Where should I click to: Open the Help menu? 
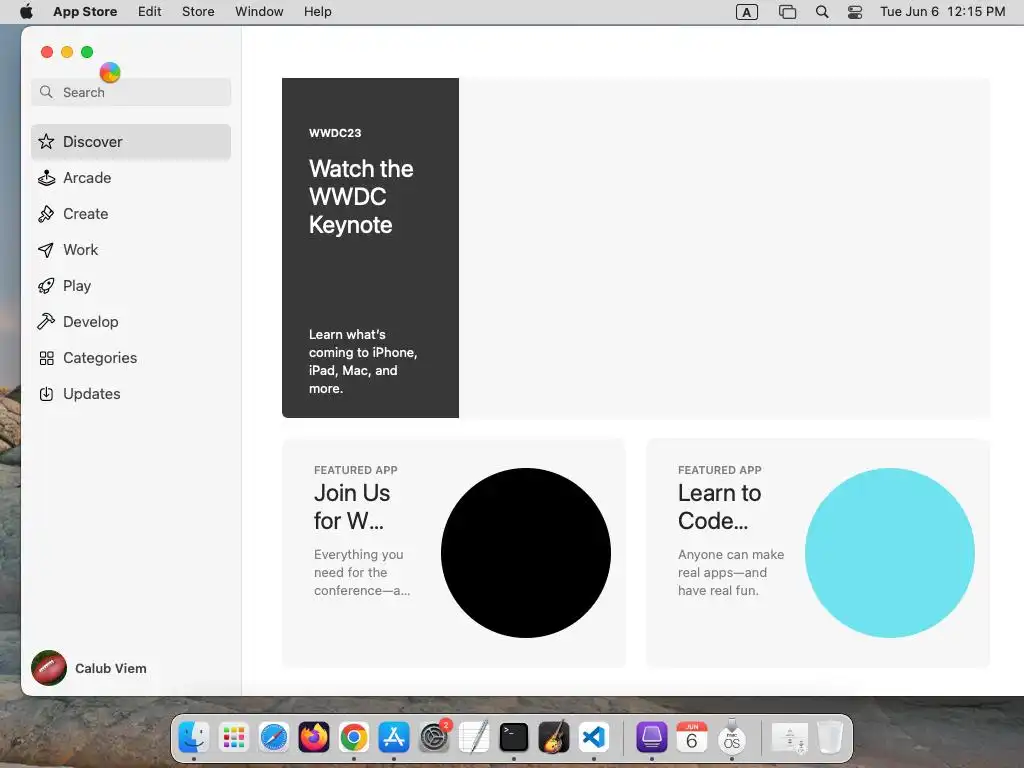(317, 12)
